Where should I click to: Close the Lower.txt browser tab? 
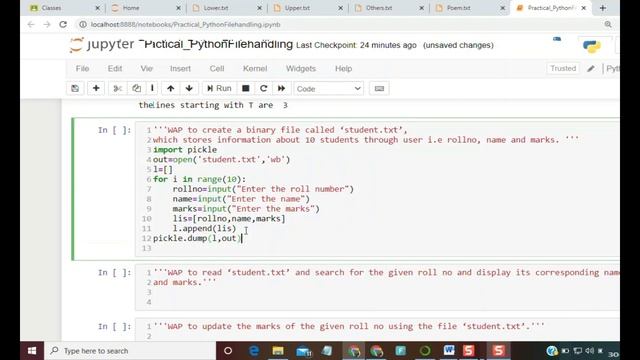click(x=260, y=8)
